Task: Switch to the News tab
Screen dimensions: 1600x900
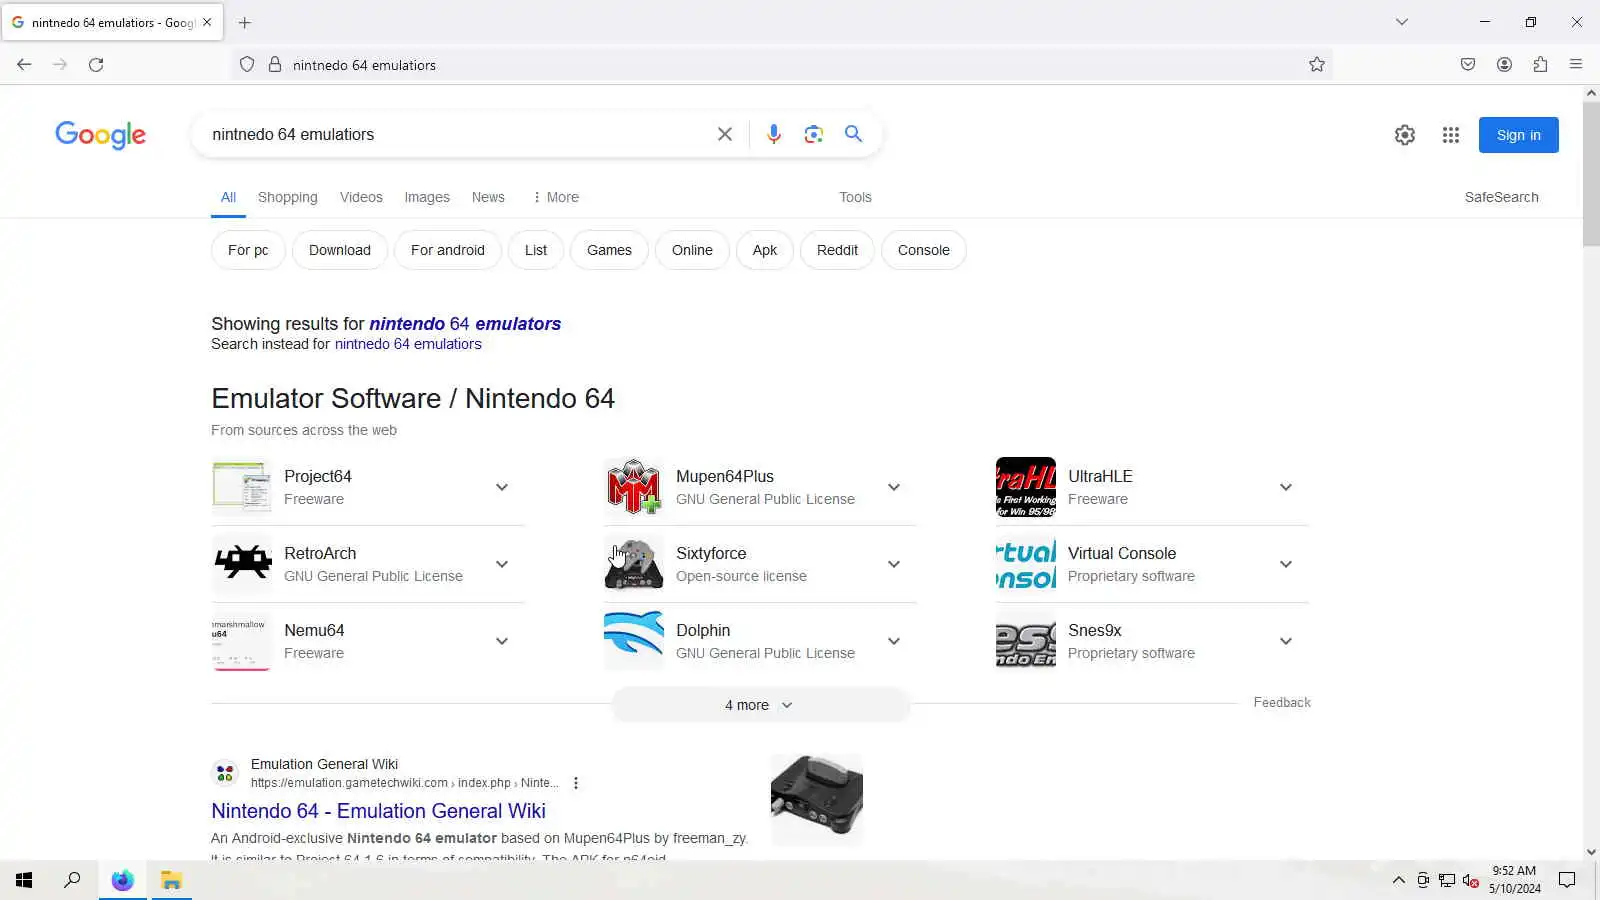Action: [x=488, y=197]
